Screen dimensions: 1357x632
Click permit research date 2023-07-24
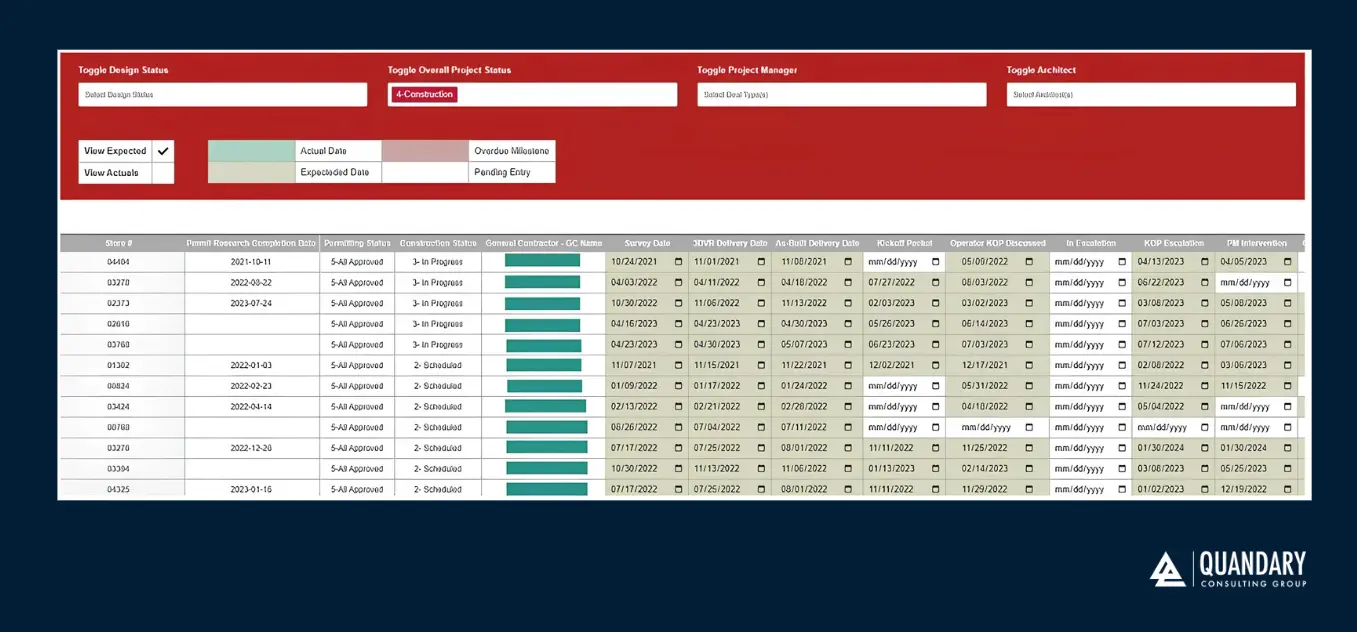point(251,303)
